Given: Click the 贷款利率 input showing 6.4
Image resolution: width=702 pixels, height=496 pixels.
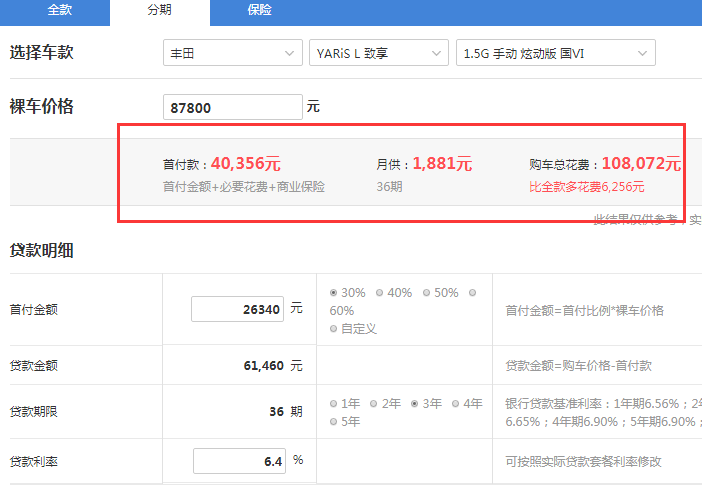Looking at the screenshot, I should (240, 461).
